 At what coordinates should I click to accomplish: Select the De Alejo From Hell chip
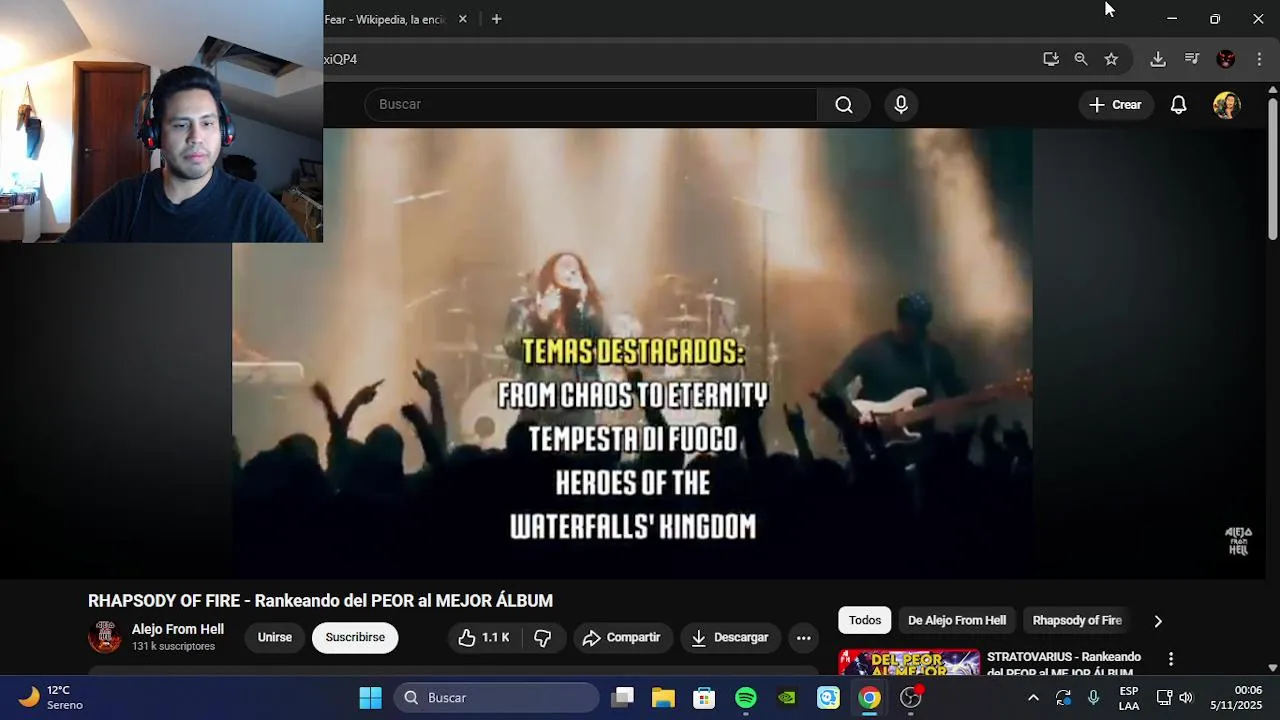(x=957, y=620)
